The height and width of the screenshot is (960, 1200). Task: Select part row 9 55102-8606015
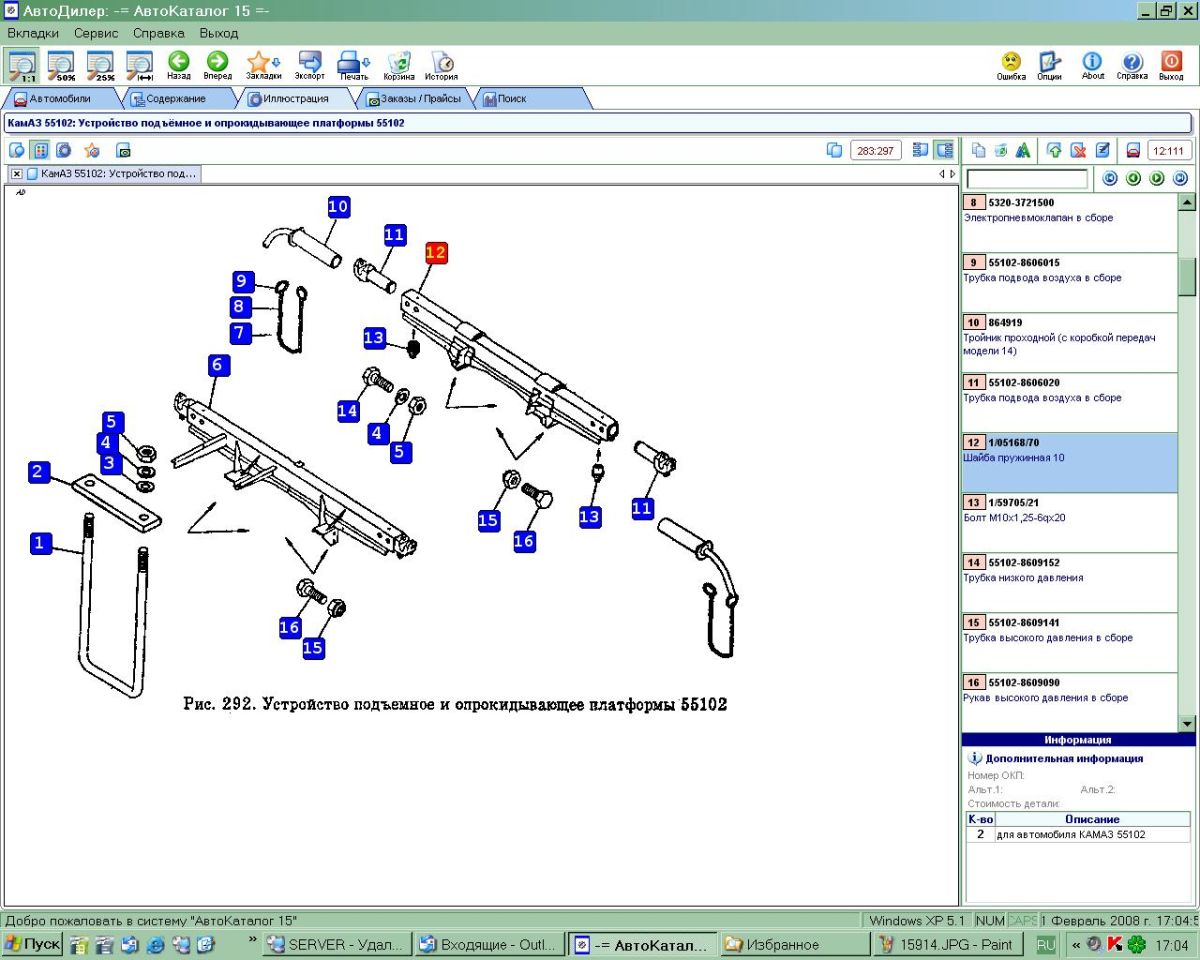(x=1070, y=282)
